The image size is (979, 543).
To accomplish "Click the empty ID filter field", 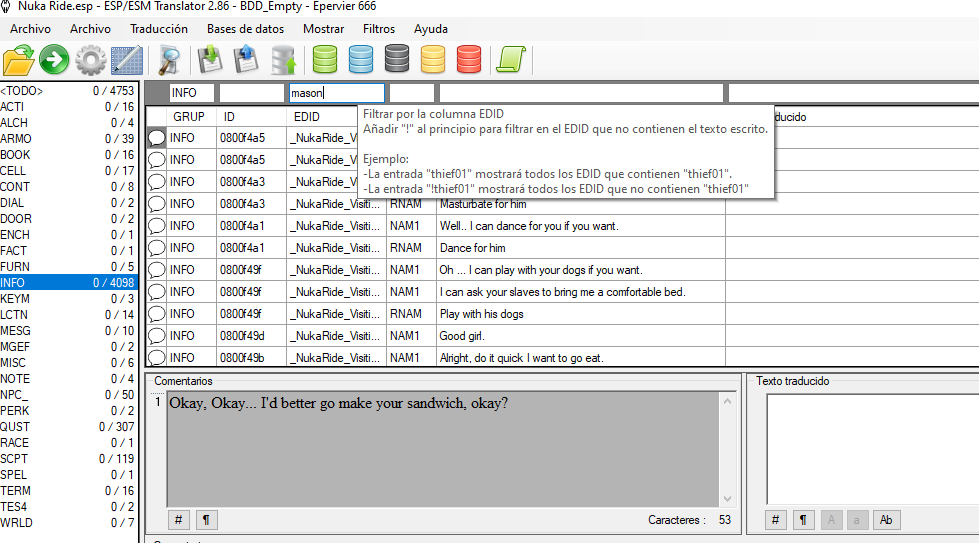I will coord(252,93).
